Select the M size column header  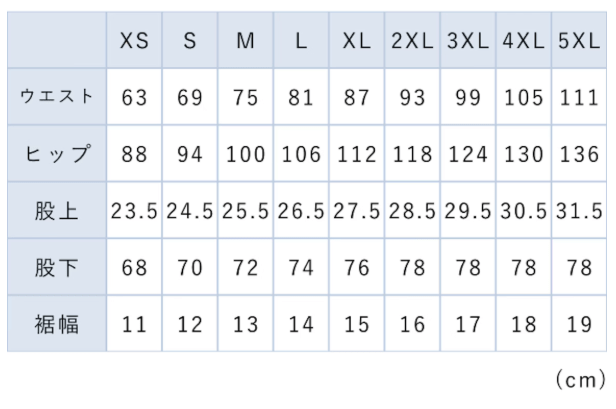pyautogui.click(x=245, y=42)
